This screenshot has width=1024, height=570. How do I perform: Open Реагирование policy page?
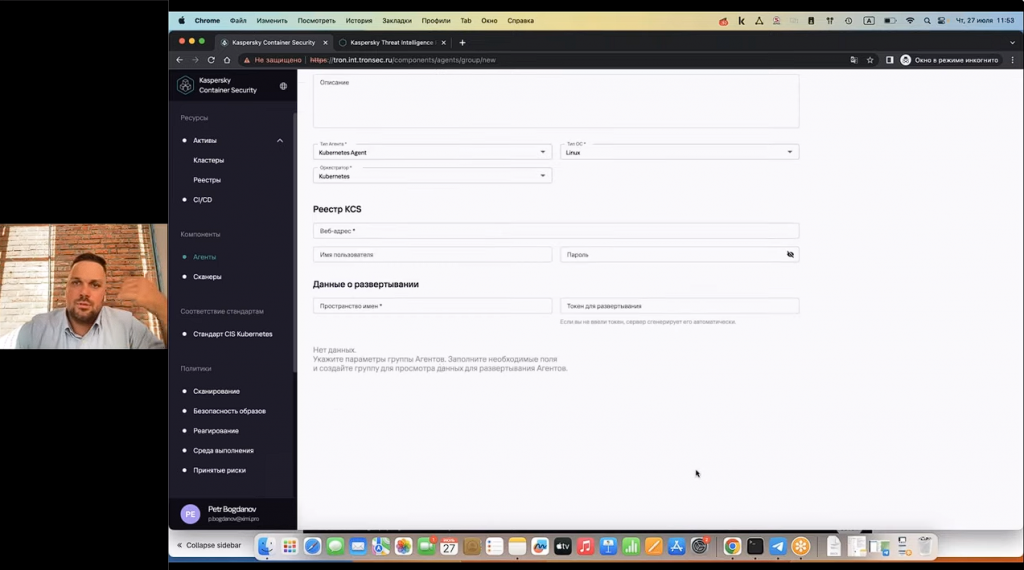tap(216, 431)
